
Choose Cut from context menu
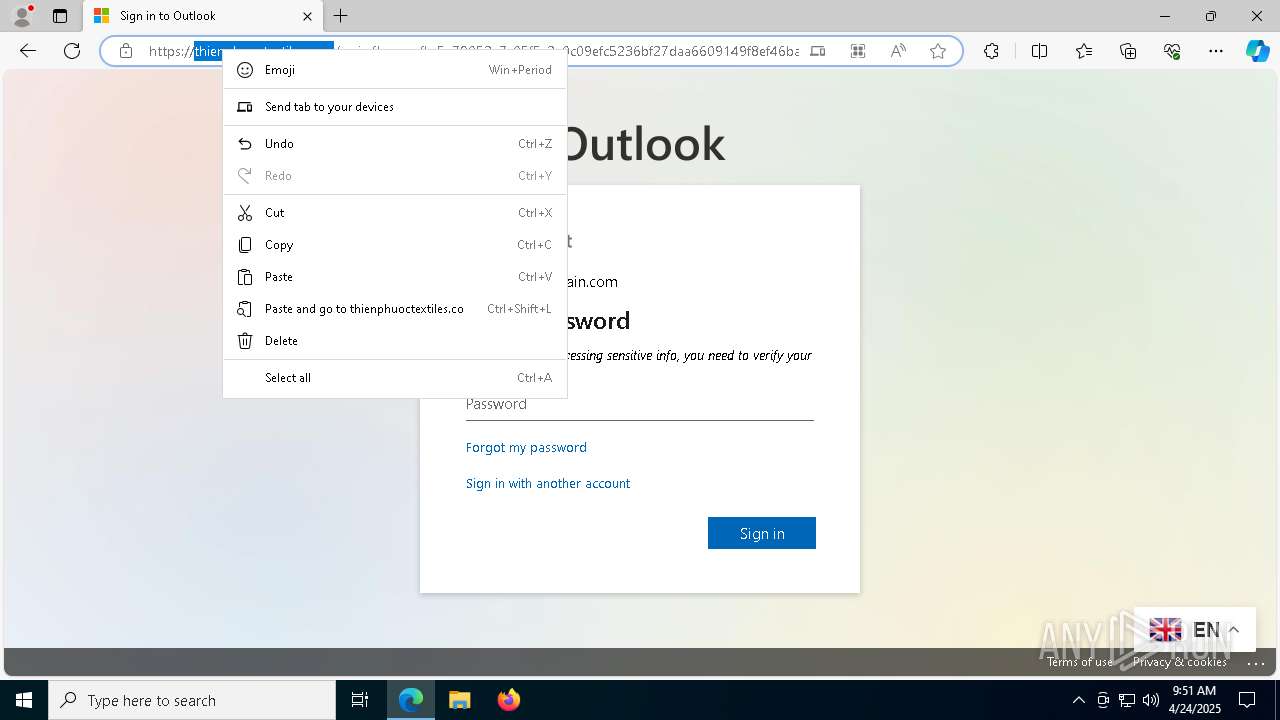[395, 213]
